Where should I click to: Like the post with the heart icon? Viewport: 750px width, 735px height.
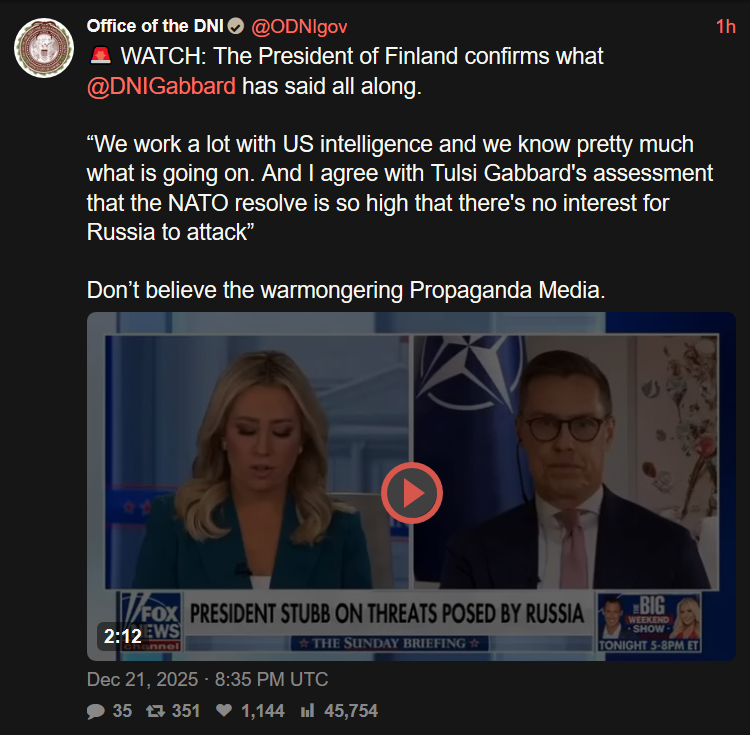(x=224, y=711)
